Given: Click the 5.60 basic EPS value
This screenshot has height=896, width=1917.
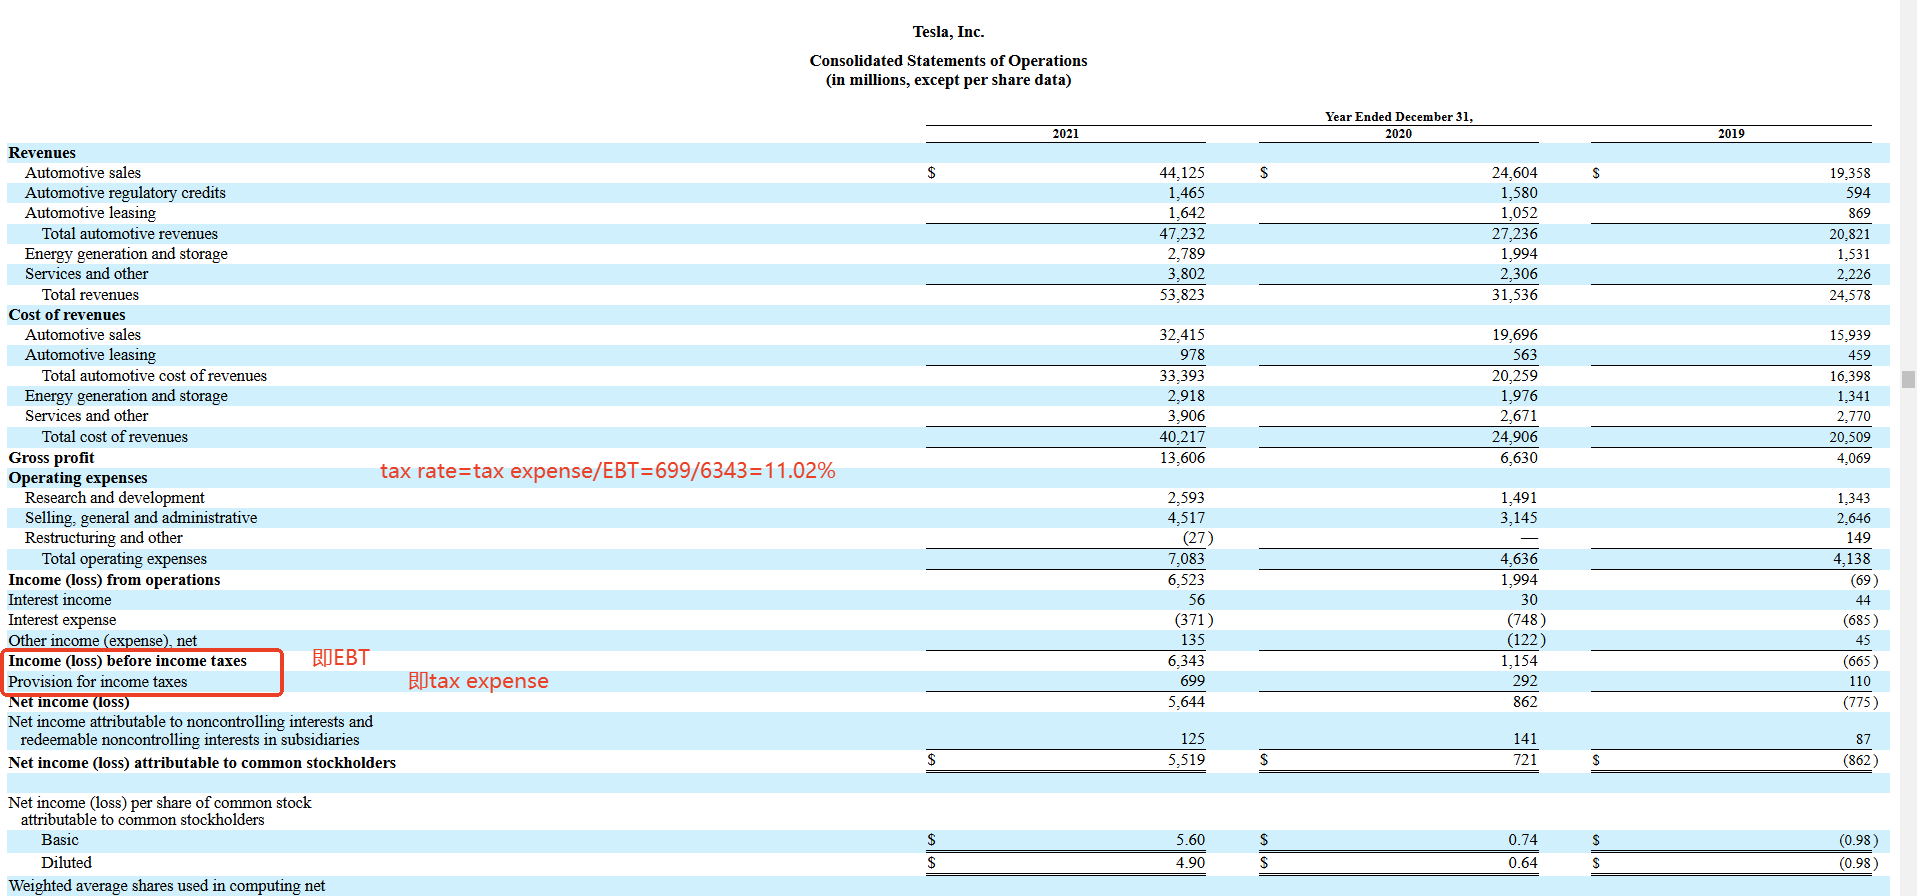Looking at the screenshot, I should (x=1190, y=840).
